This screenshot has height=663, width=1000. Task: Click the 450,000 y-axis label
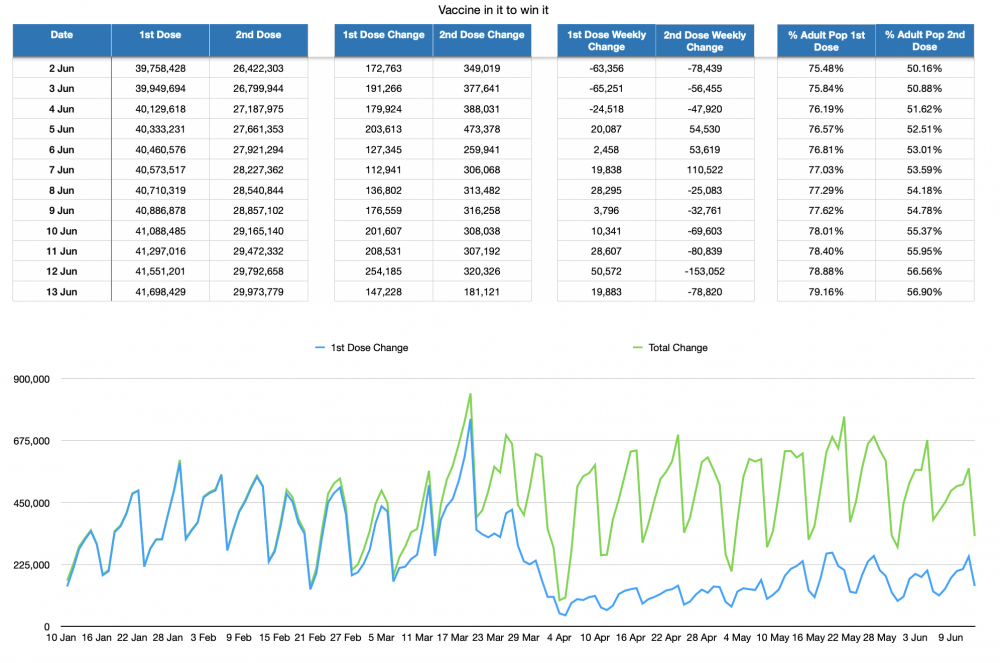pos(31,503)
